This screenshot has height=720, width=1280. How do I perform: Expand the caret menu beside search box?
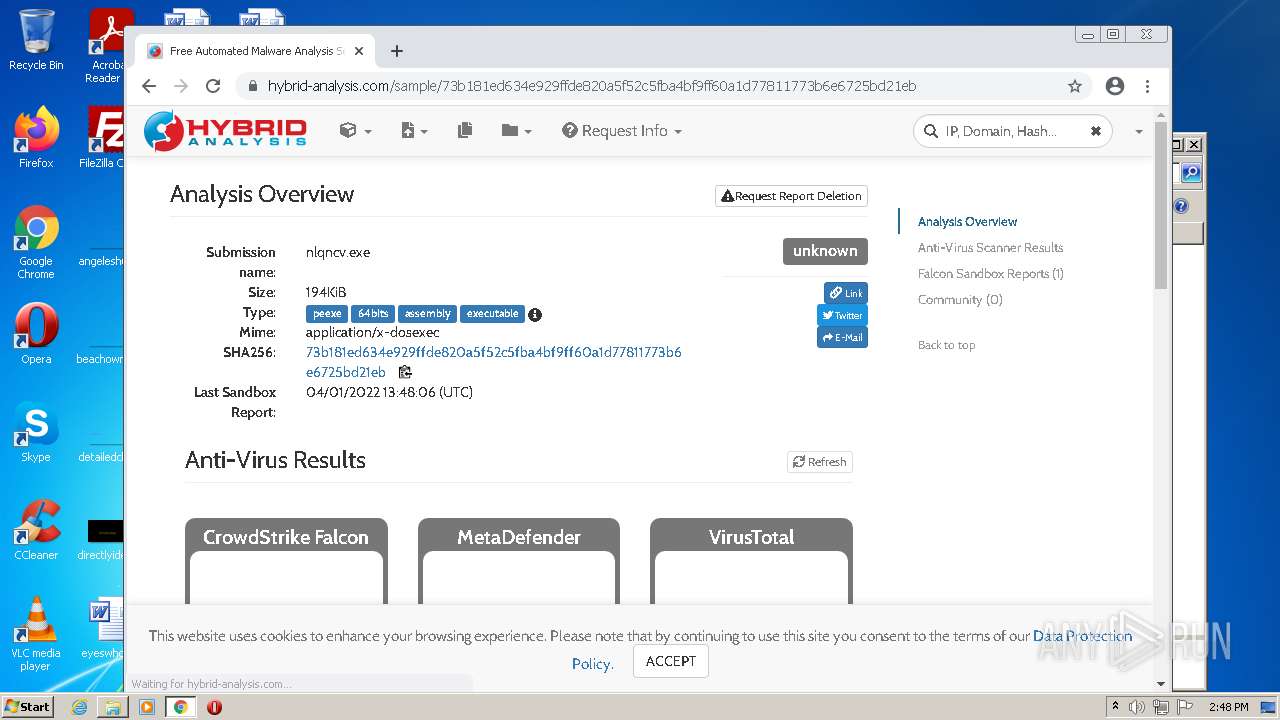coord(1138,131)
